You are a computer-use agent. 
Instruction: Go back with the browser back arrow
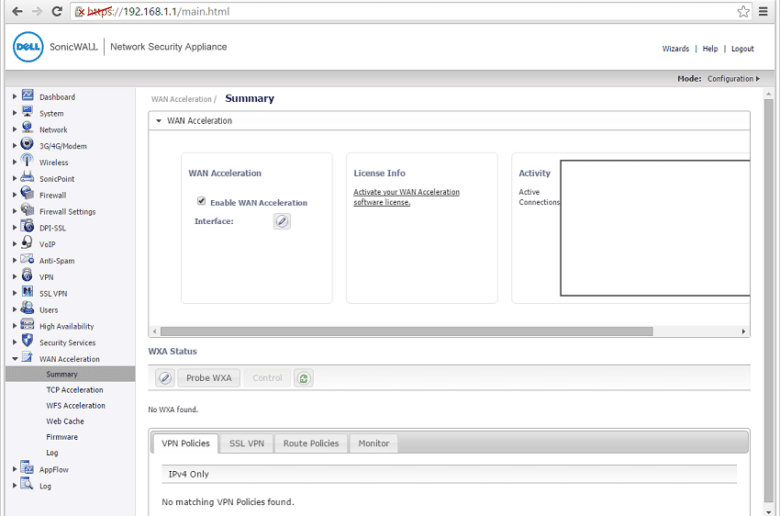tap(17, 11)
